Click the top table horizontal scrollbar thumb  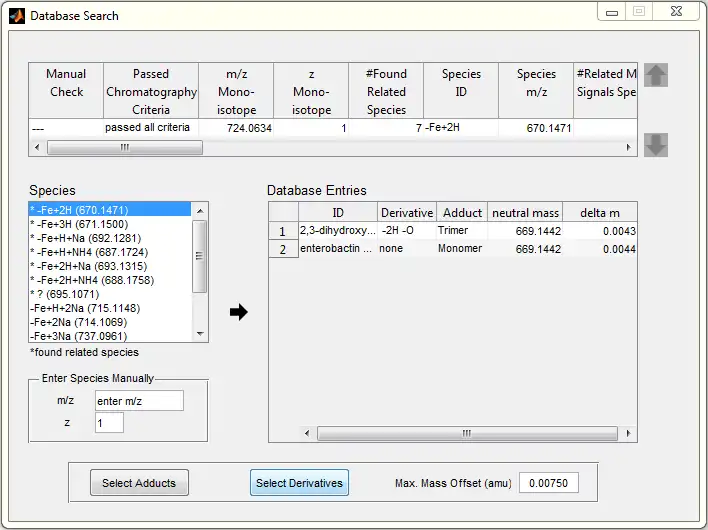(x=125, y=147)
